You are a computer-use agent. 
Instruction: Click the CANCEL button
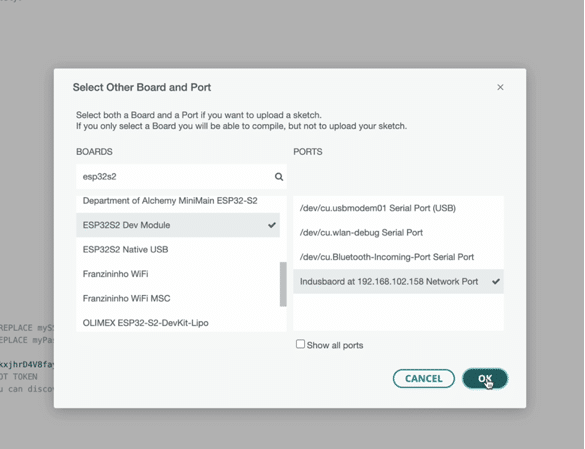coord(423,378)
